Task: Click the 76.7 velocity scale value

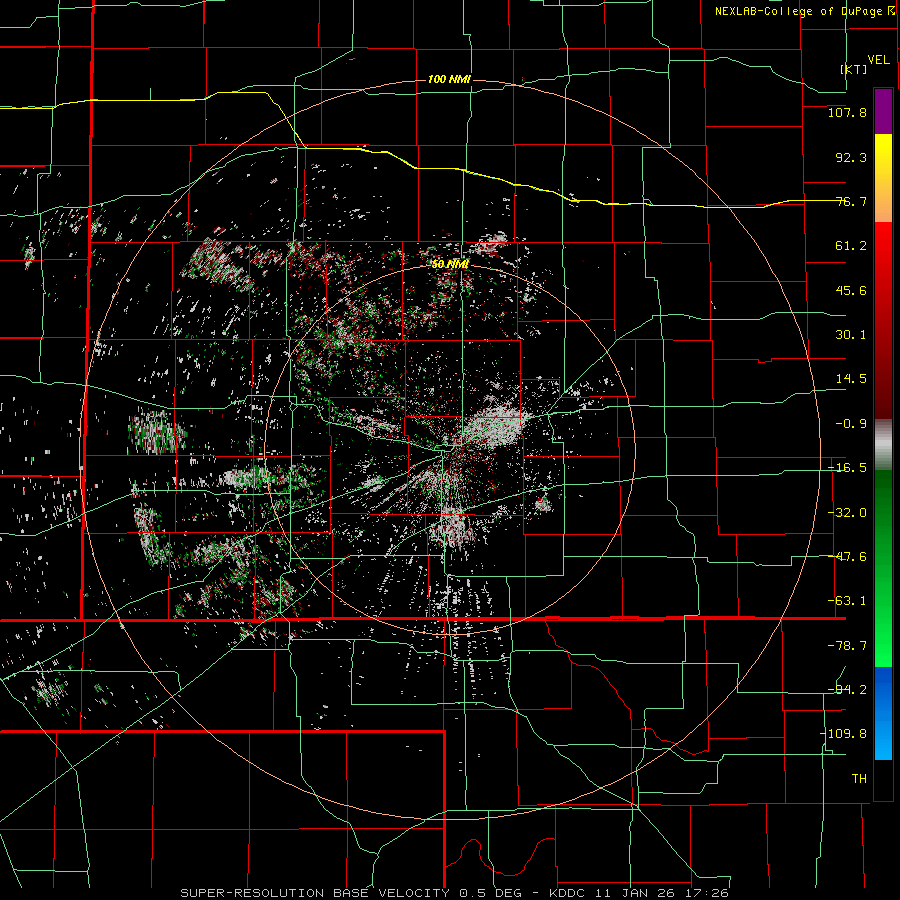Action: [851, 201]
